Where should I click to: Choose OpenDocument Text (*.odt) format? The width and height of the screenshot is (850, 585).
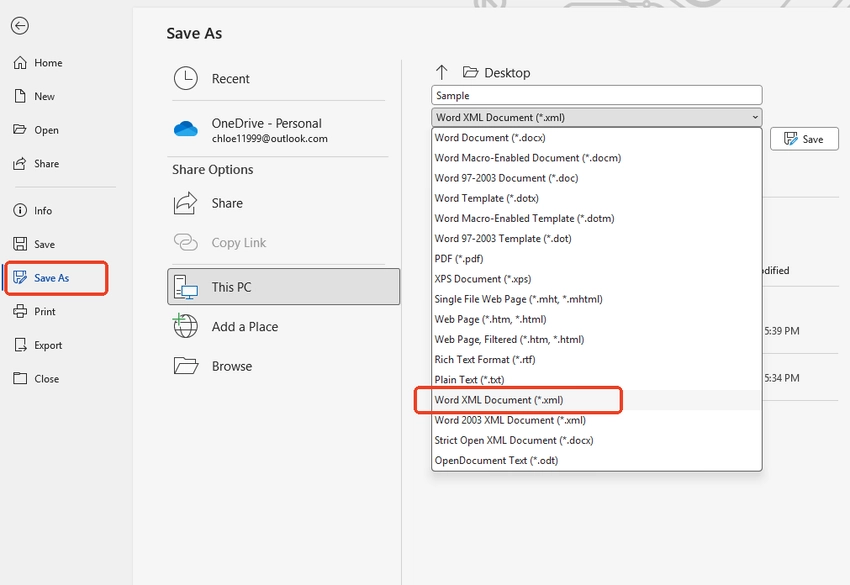click(597, 460)
